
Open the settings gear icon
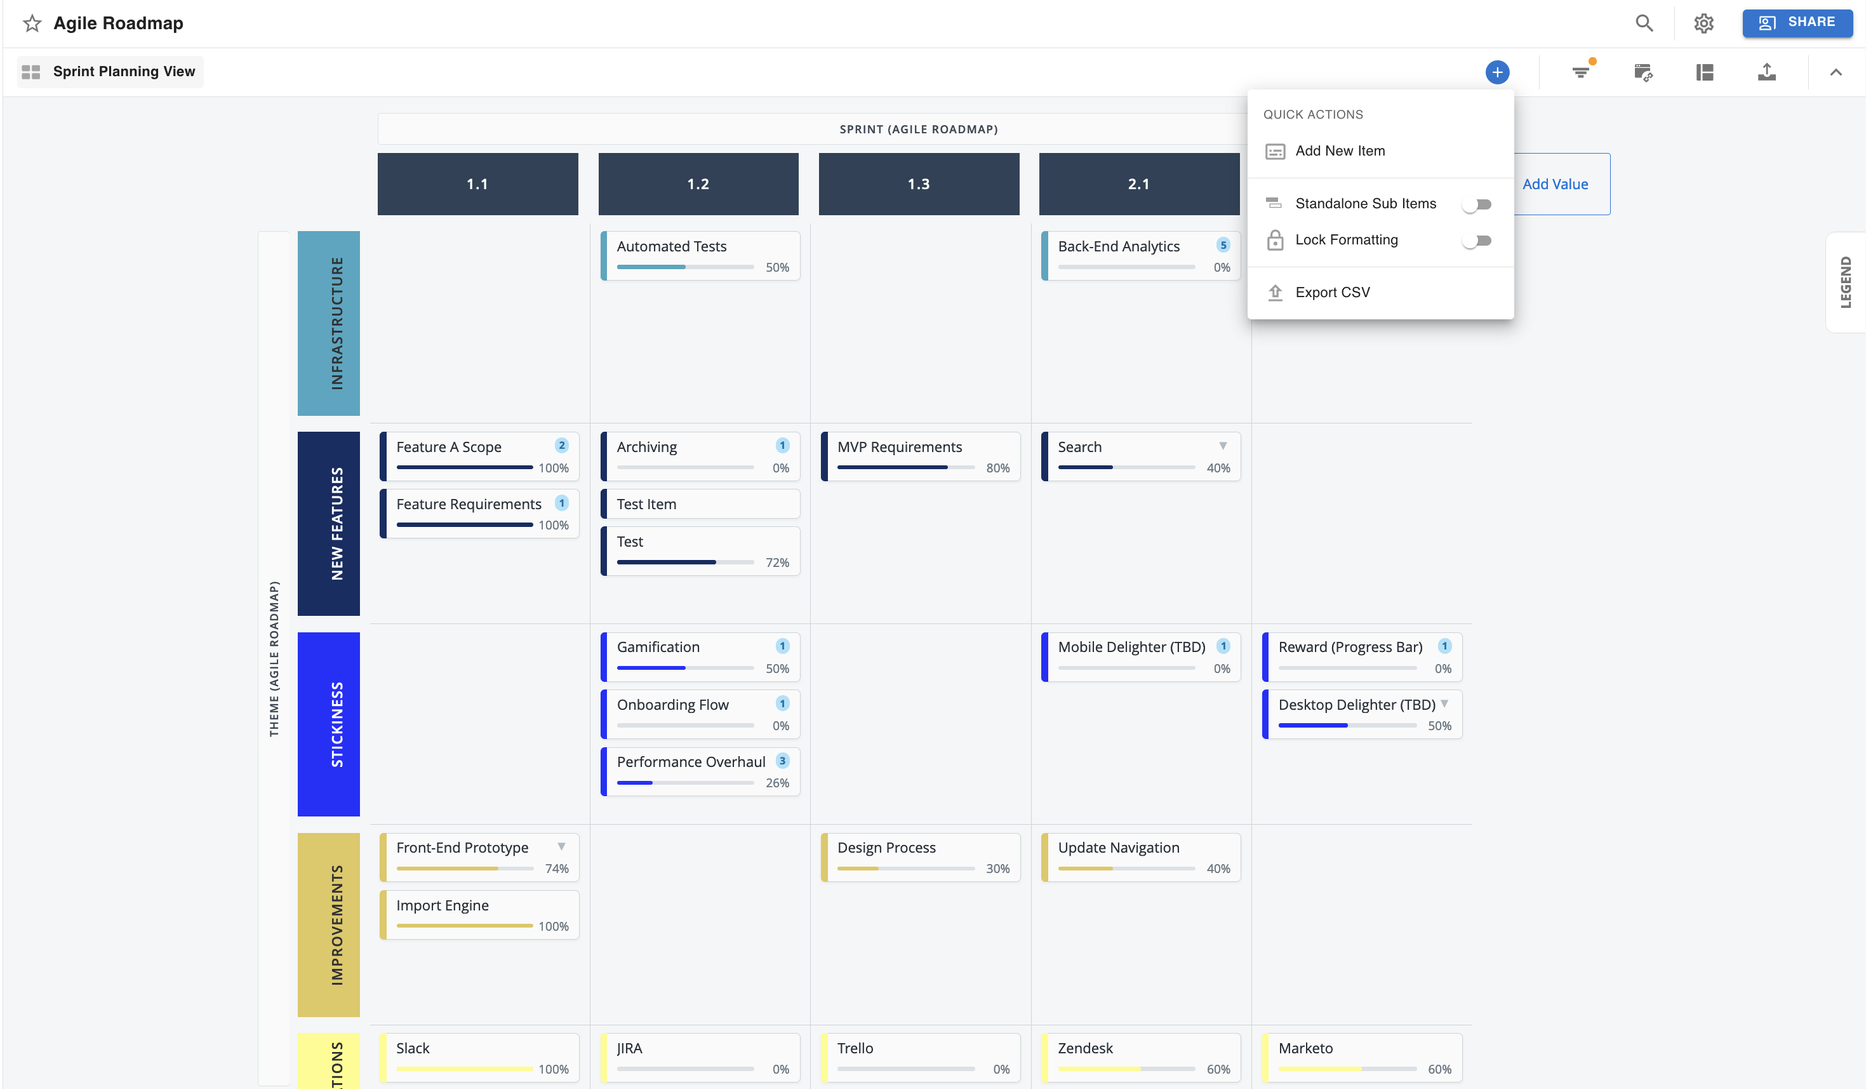coord(1704,23)
